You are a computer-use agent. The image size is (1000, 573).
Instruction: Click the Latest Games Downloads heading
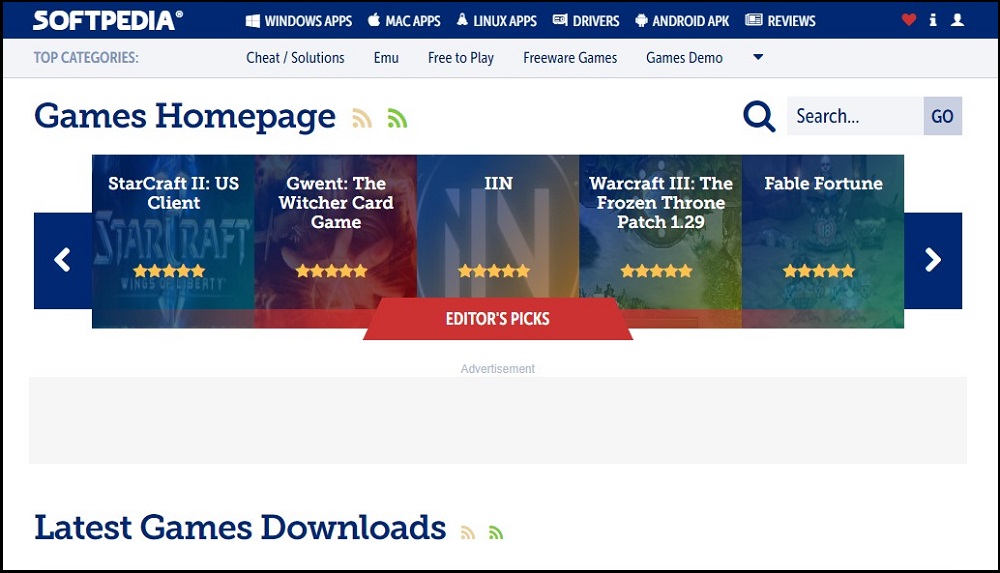(x=240, y=528)
